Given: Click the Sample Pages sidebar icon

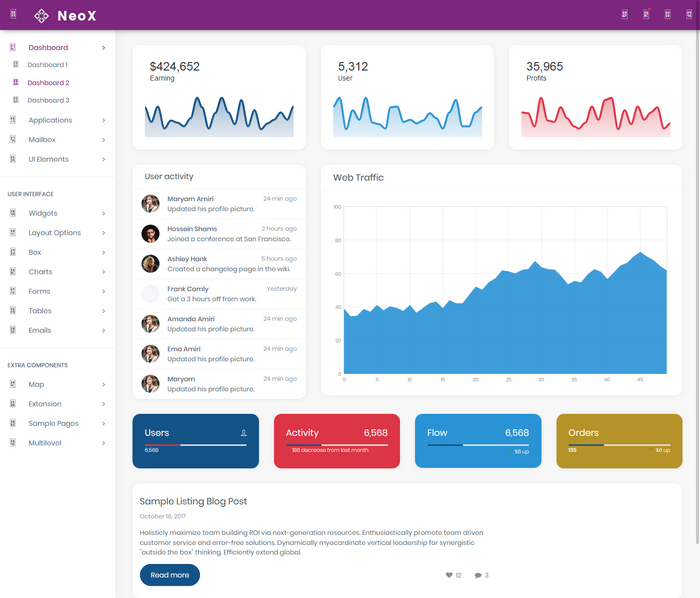Looking at the screenshot, I should coord(13,423).
